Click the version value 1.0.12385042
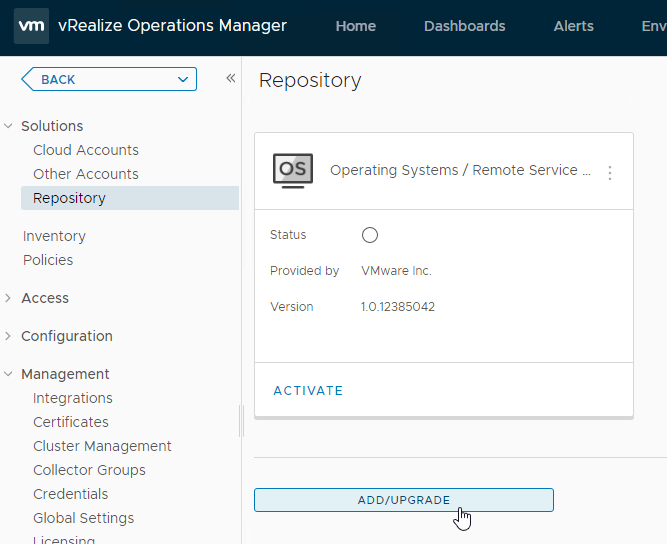 (398, 307)
